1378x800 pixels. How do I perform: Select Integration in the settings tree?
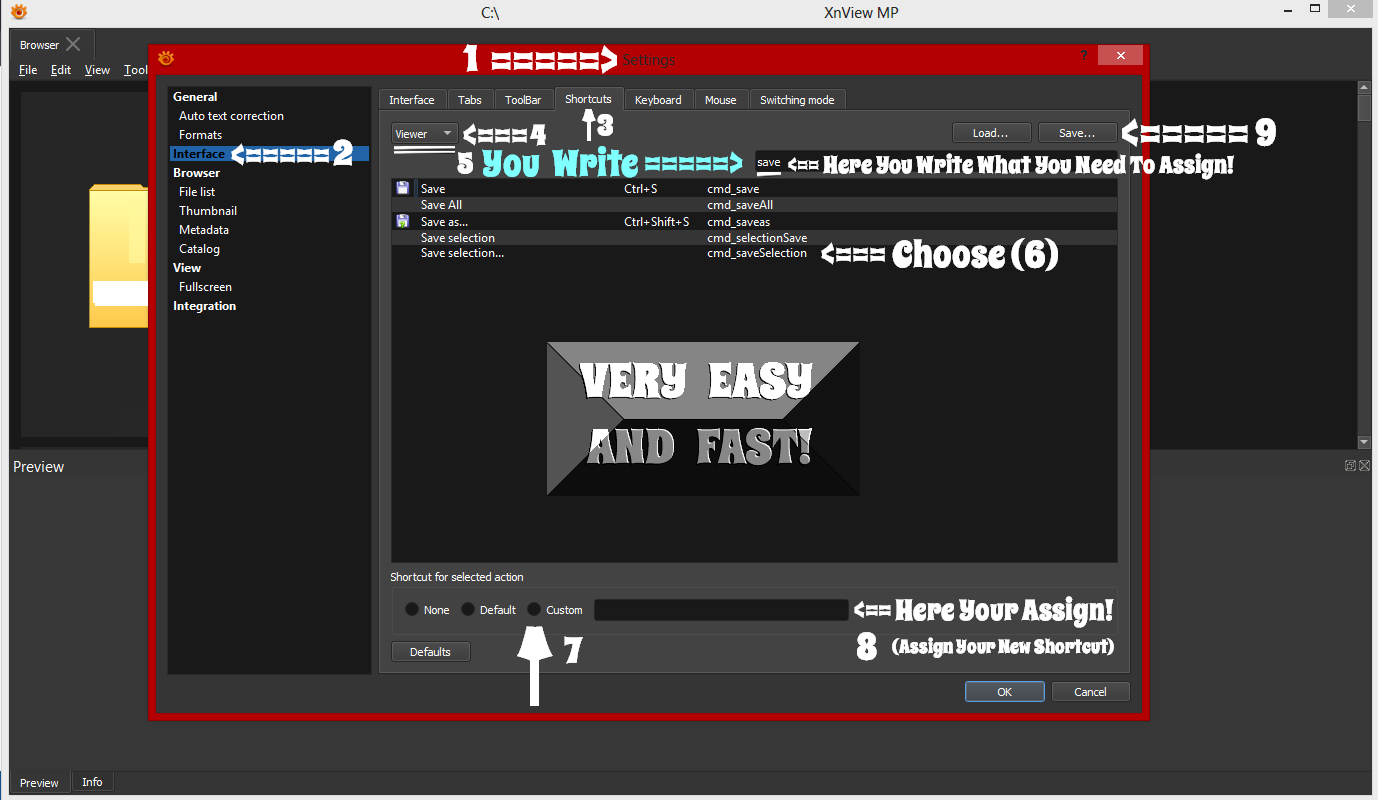click(x=204, y=306)
